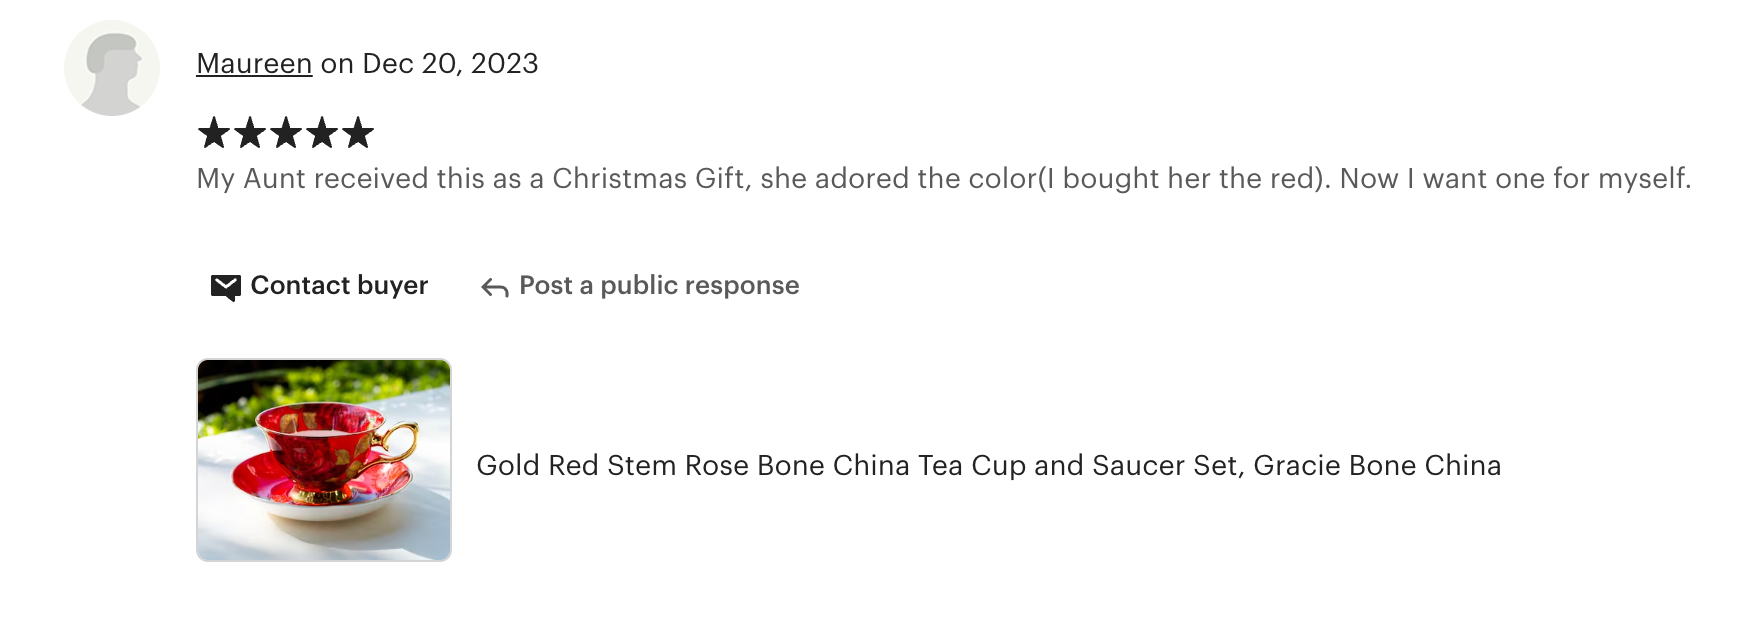Click Maureen's default profile avatar
Viewport: 1760px width, 640px height.
click(112, 68)
